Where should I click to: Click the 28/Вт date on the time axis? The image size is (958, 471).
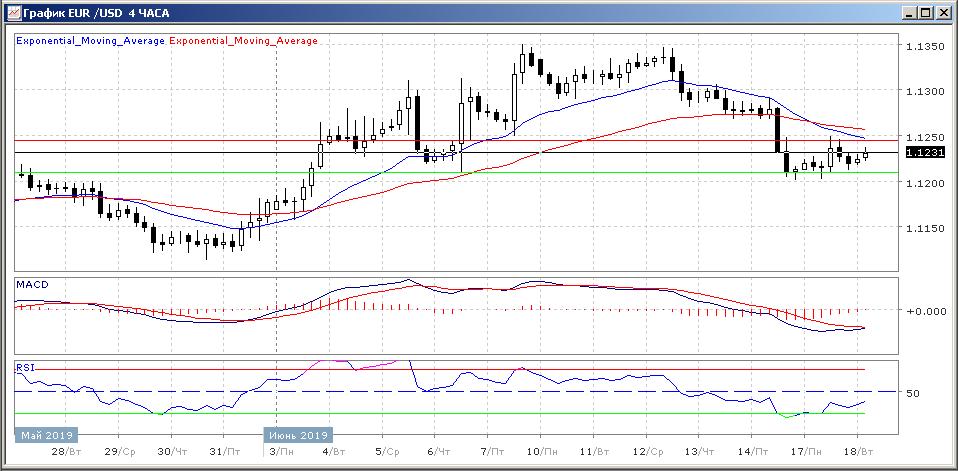coord(64,453)
